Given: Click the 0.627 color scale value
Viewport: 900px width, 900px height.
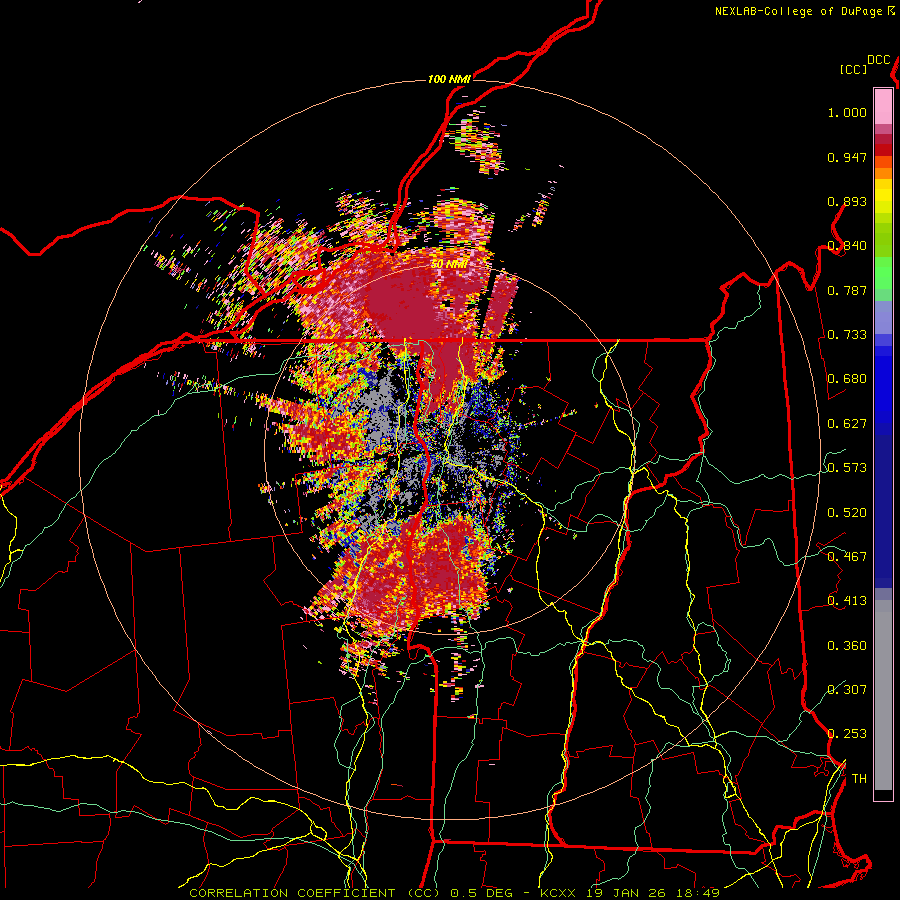Looking at the screenshot, I should [x=847, y=424].
